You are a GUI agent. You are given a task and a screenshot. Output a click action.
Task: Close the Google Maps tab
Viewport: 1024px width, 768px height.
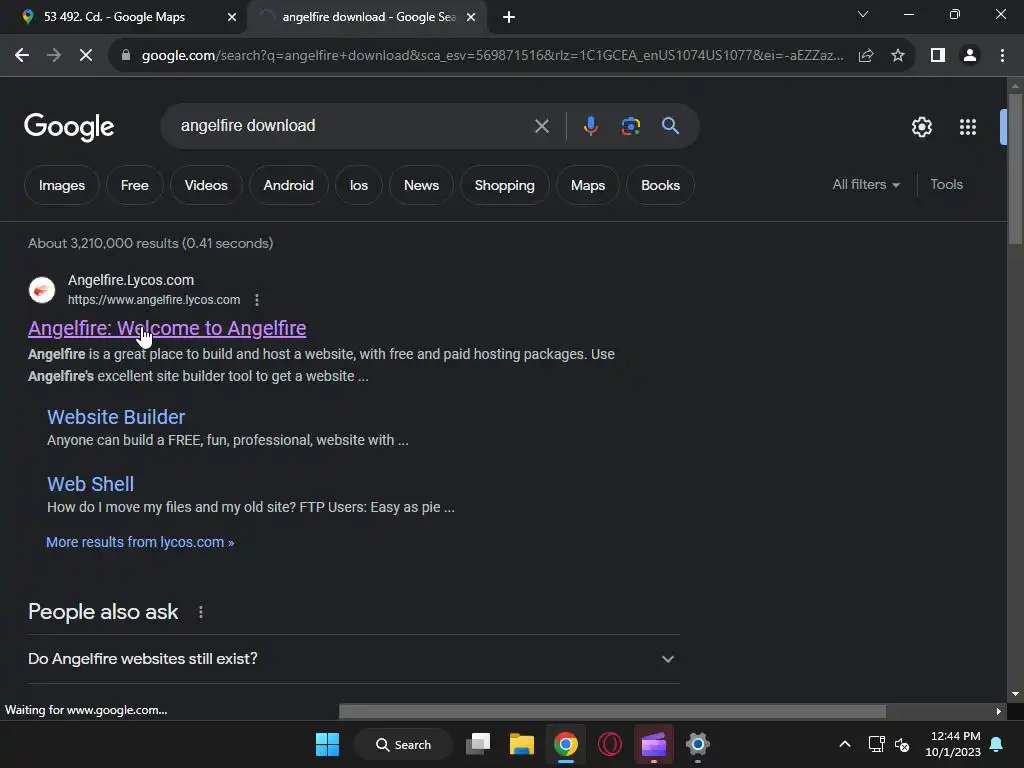coord(231,17)
